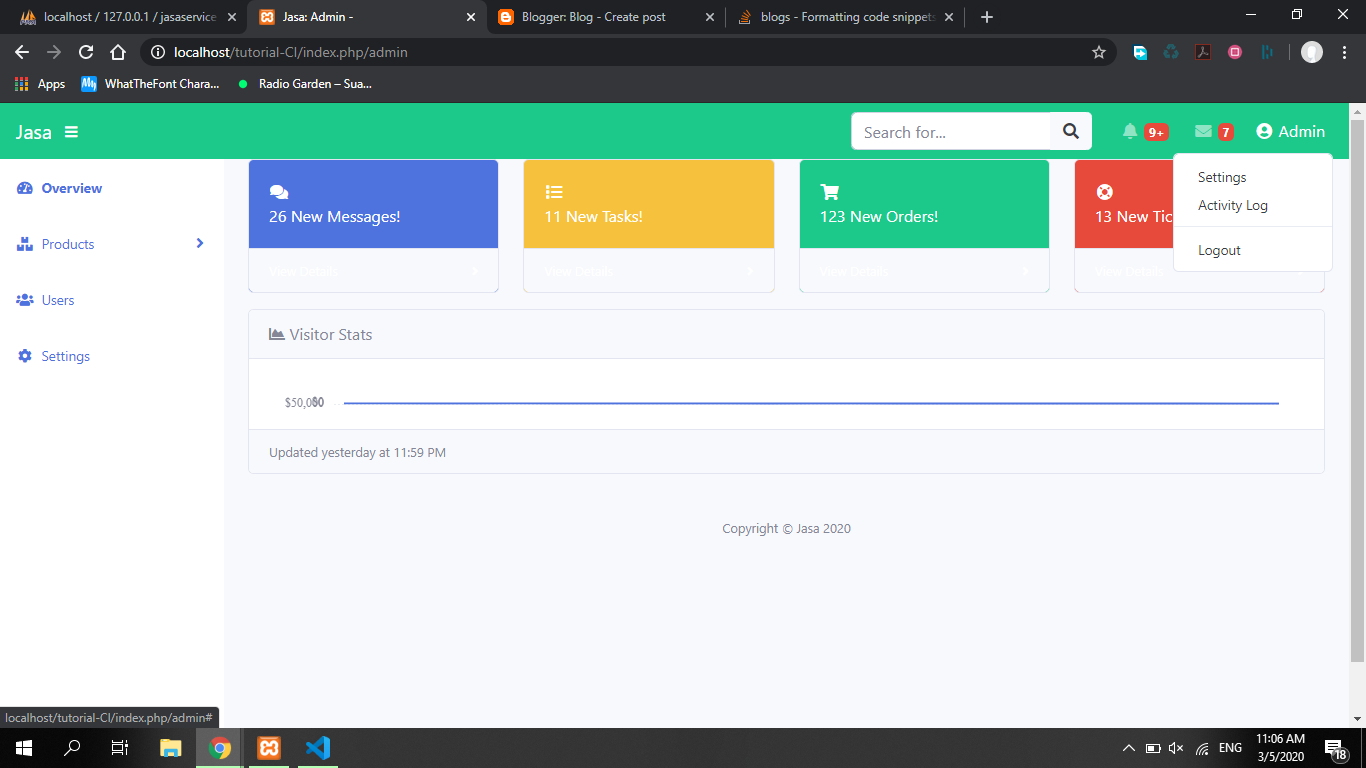Open Chrome profile avatar

coord(1312,52)
